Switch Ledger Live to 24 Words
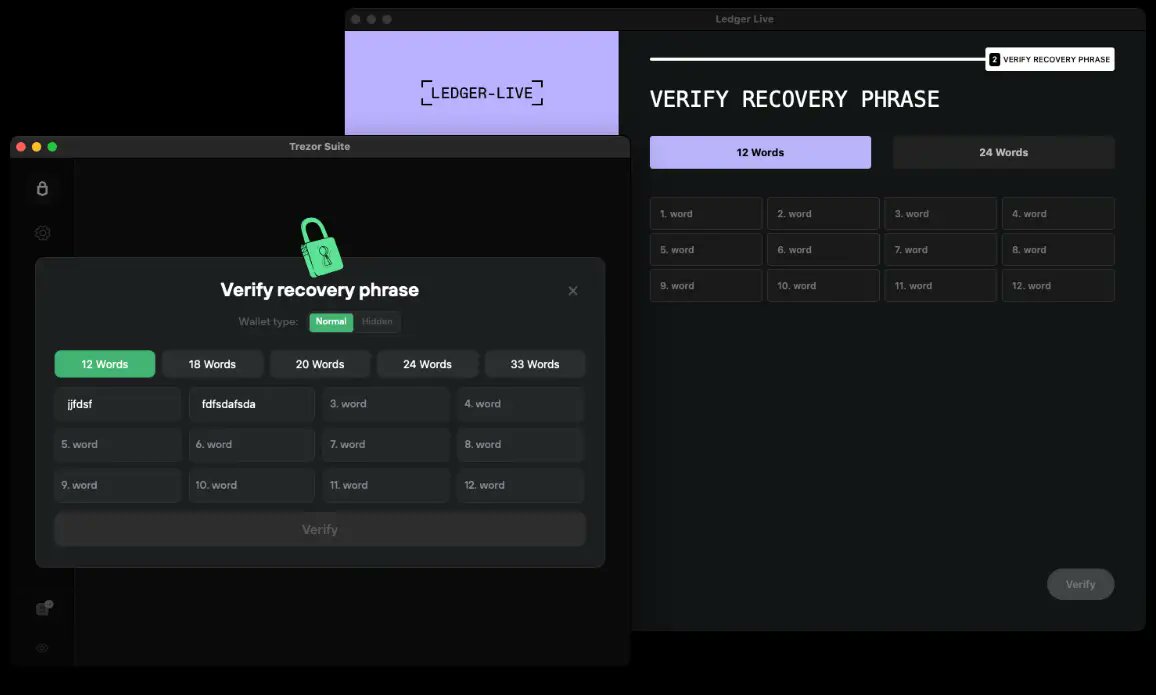The image size is (1156, 695). tap(1003, 152)
